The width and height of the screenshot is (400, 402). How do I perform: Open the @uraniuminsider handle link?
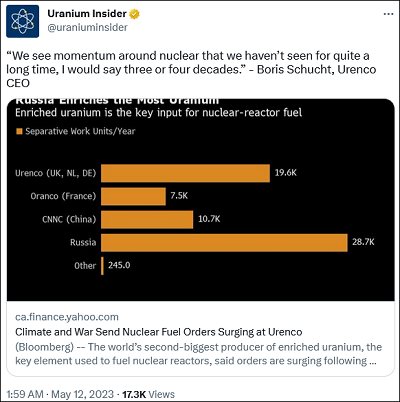click(87, 27)
